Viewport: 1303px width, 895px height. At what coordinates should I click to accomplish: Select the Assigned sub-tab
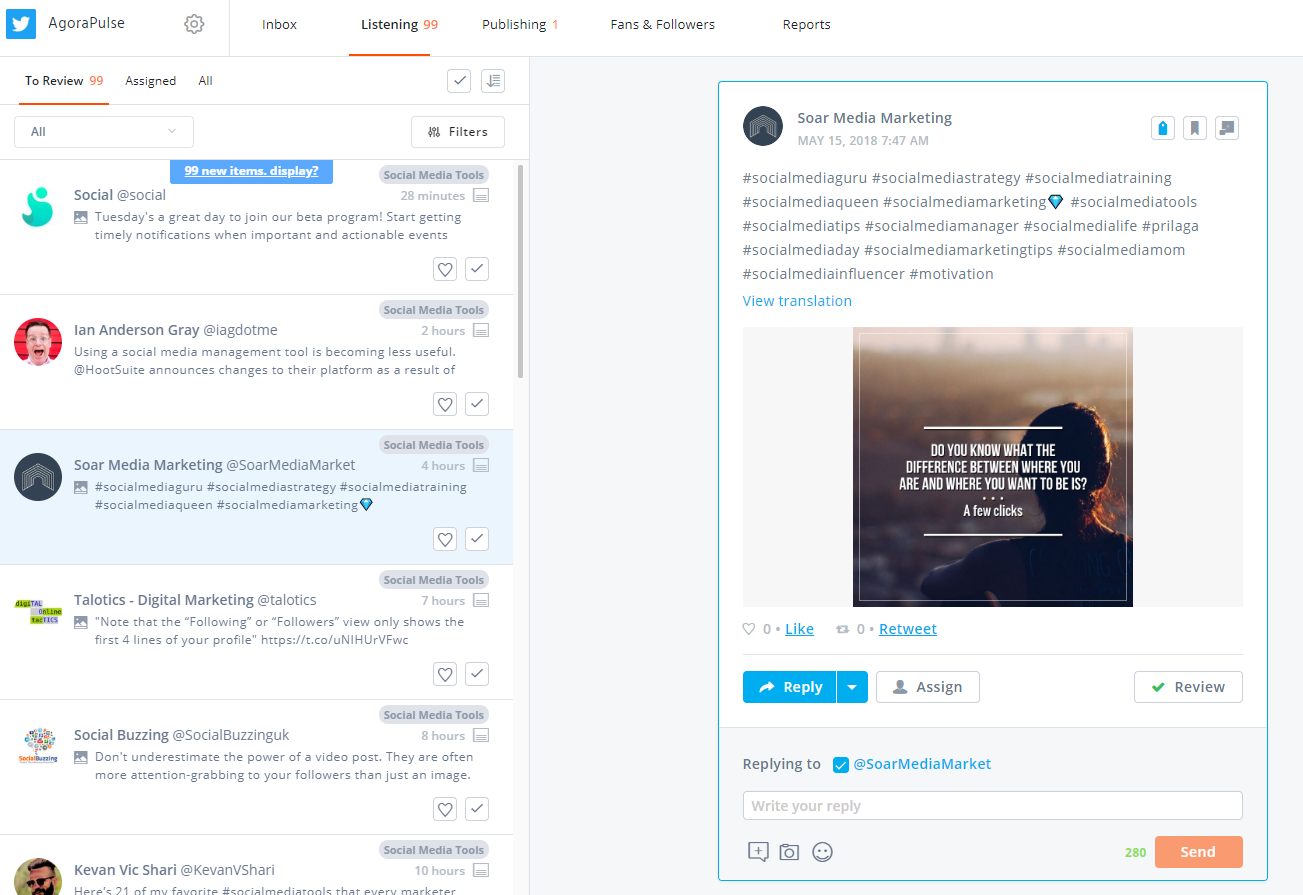150,81
